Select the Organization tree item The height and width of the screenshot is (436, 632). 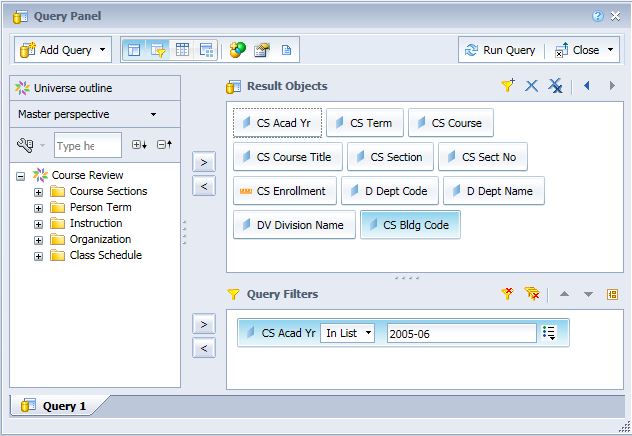pyautogui.click(x=100, y=239)
